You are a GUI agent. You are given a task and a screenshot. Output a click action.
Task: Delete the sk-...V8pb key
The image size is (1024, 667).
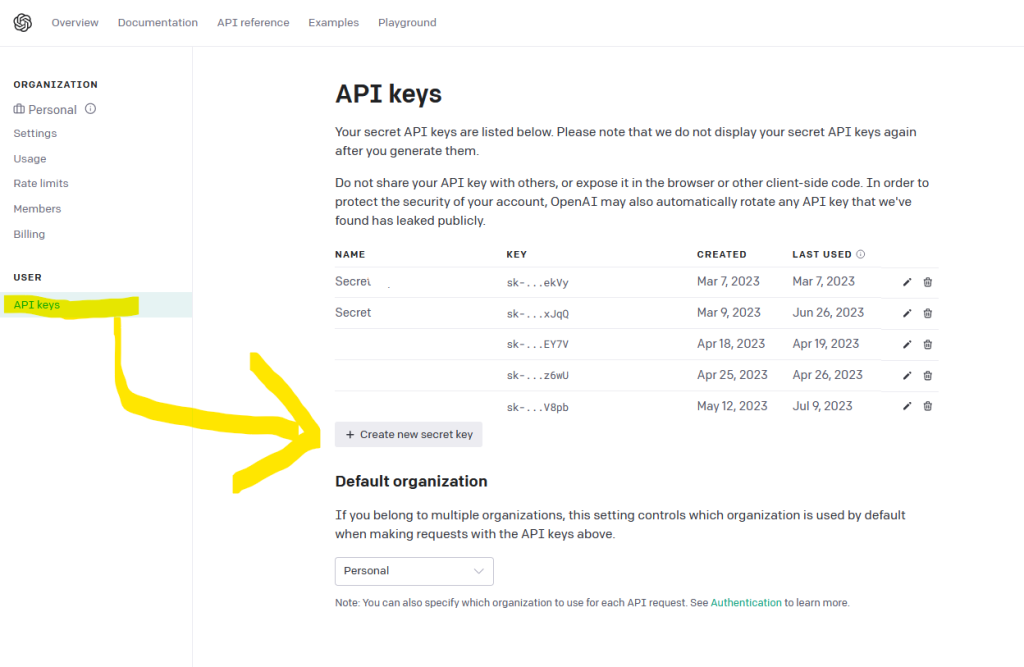tap(927, 406)
